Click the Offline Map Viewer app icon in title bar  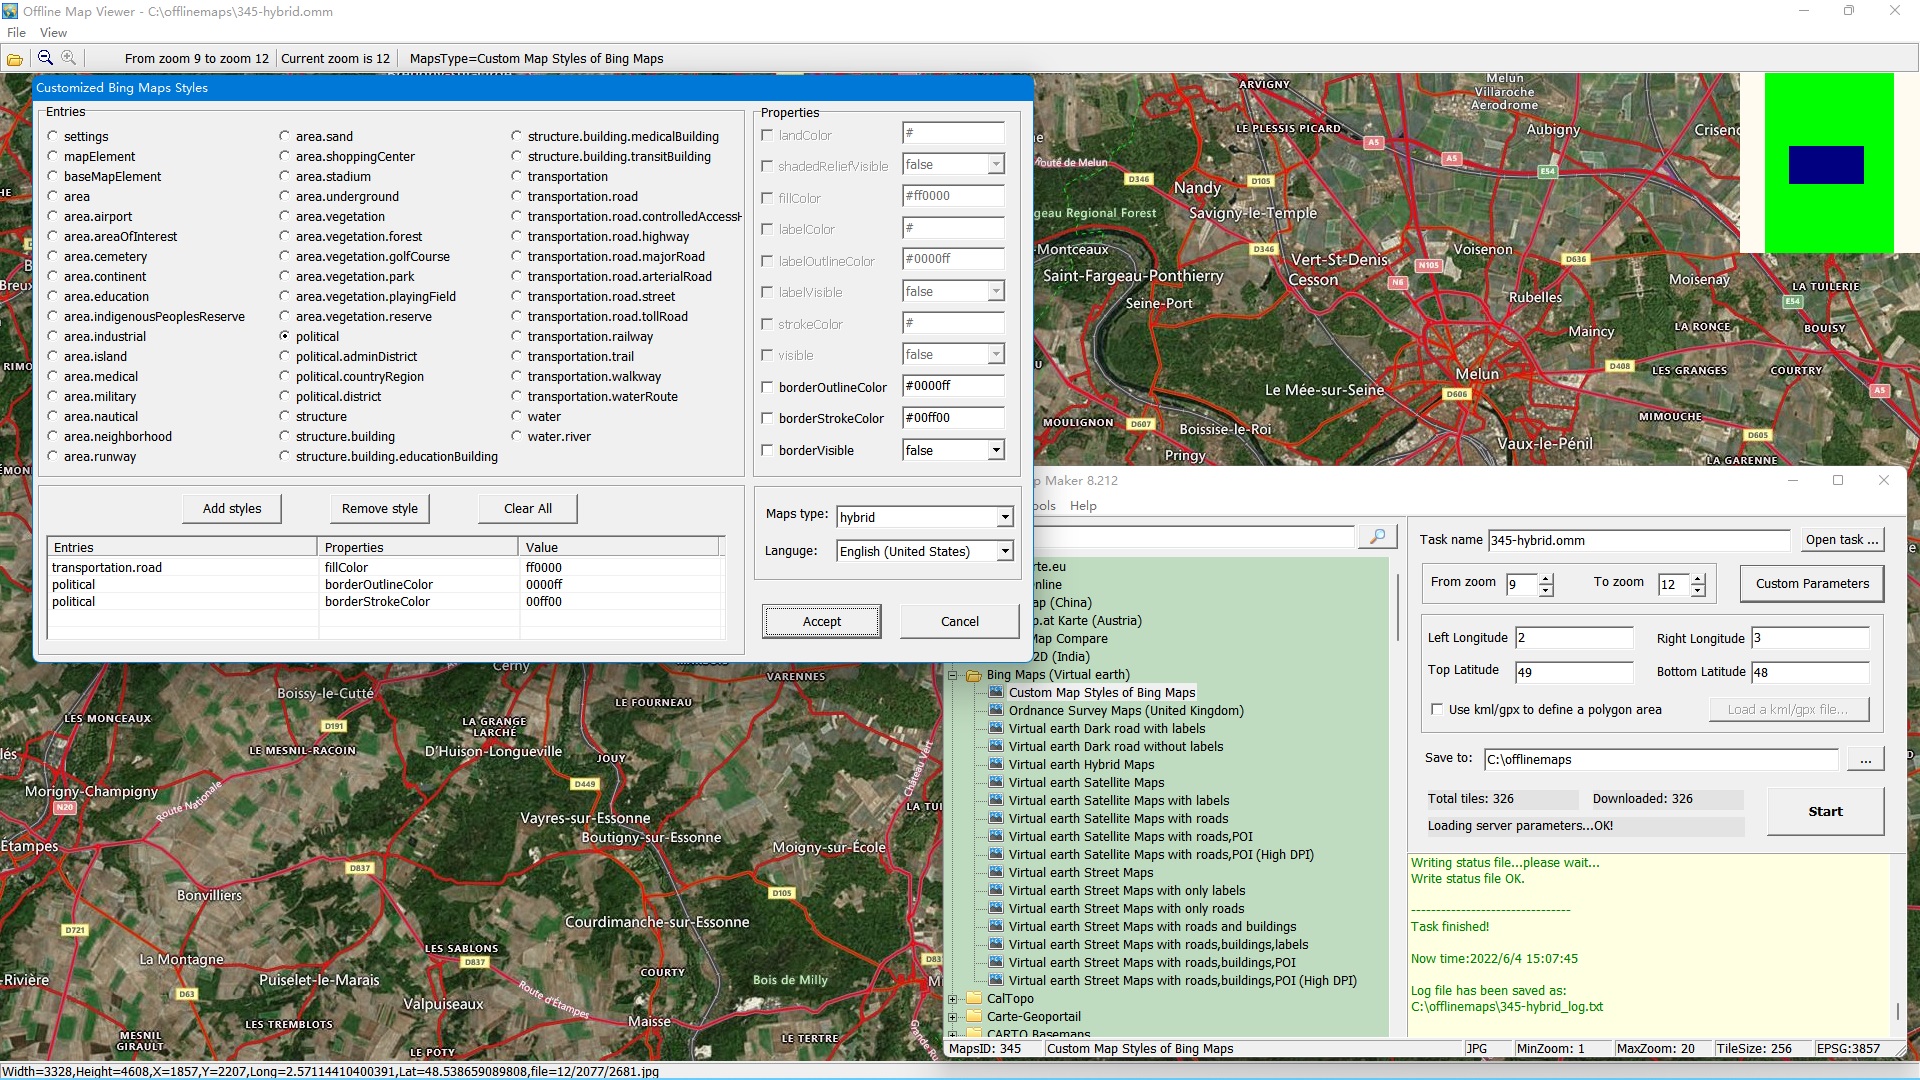[x=11, y=11]
